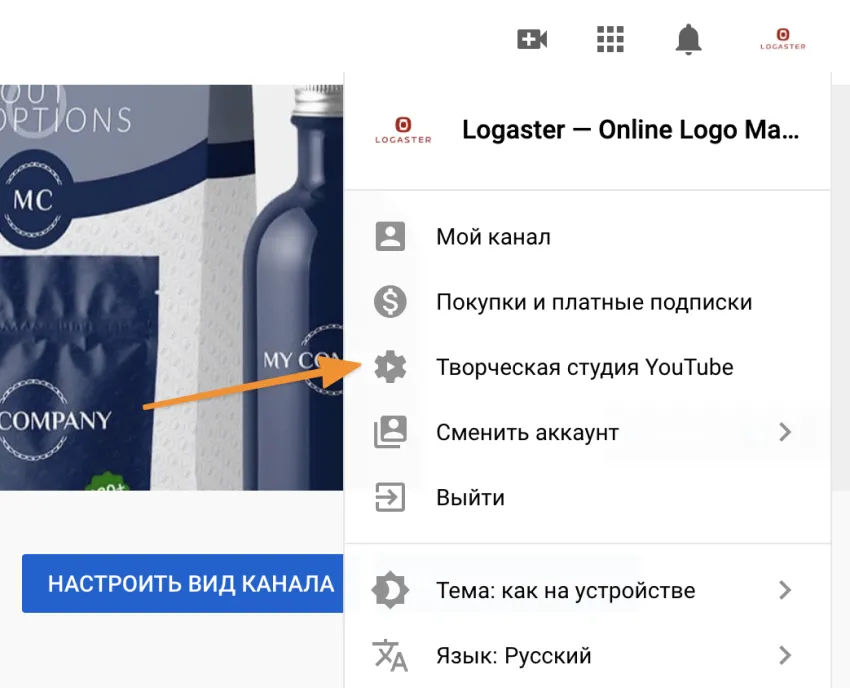850x688 pixels.
Task: Click the gear icon for Творческая студия
Action: click(x=390, y=367)
